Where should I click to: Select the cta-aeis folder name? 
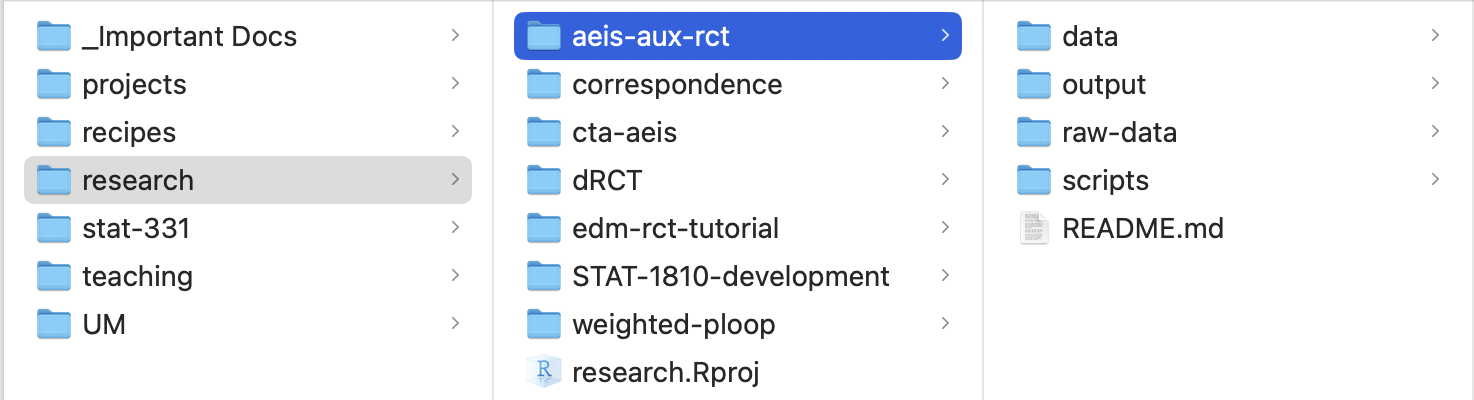click(x=624, y=133)
